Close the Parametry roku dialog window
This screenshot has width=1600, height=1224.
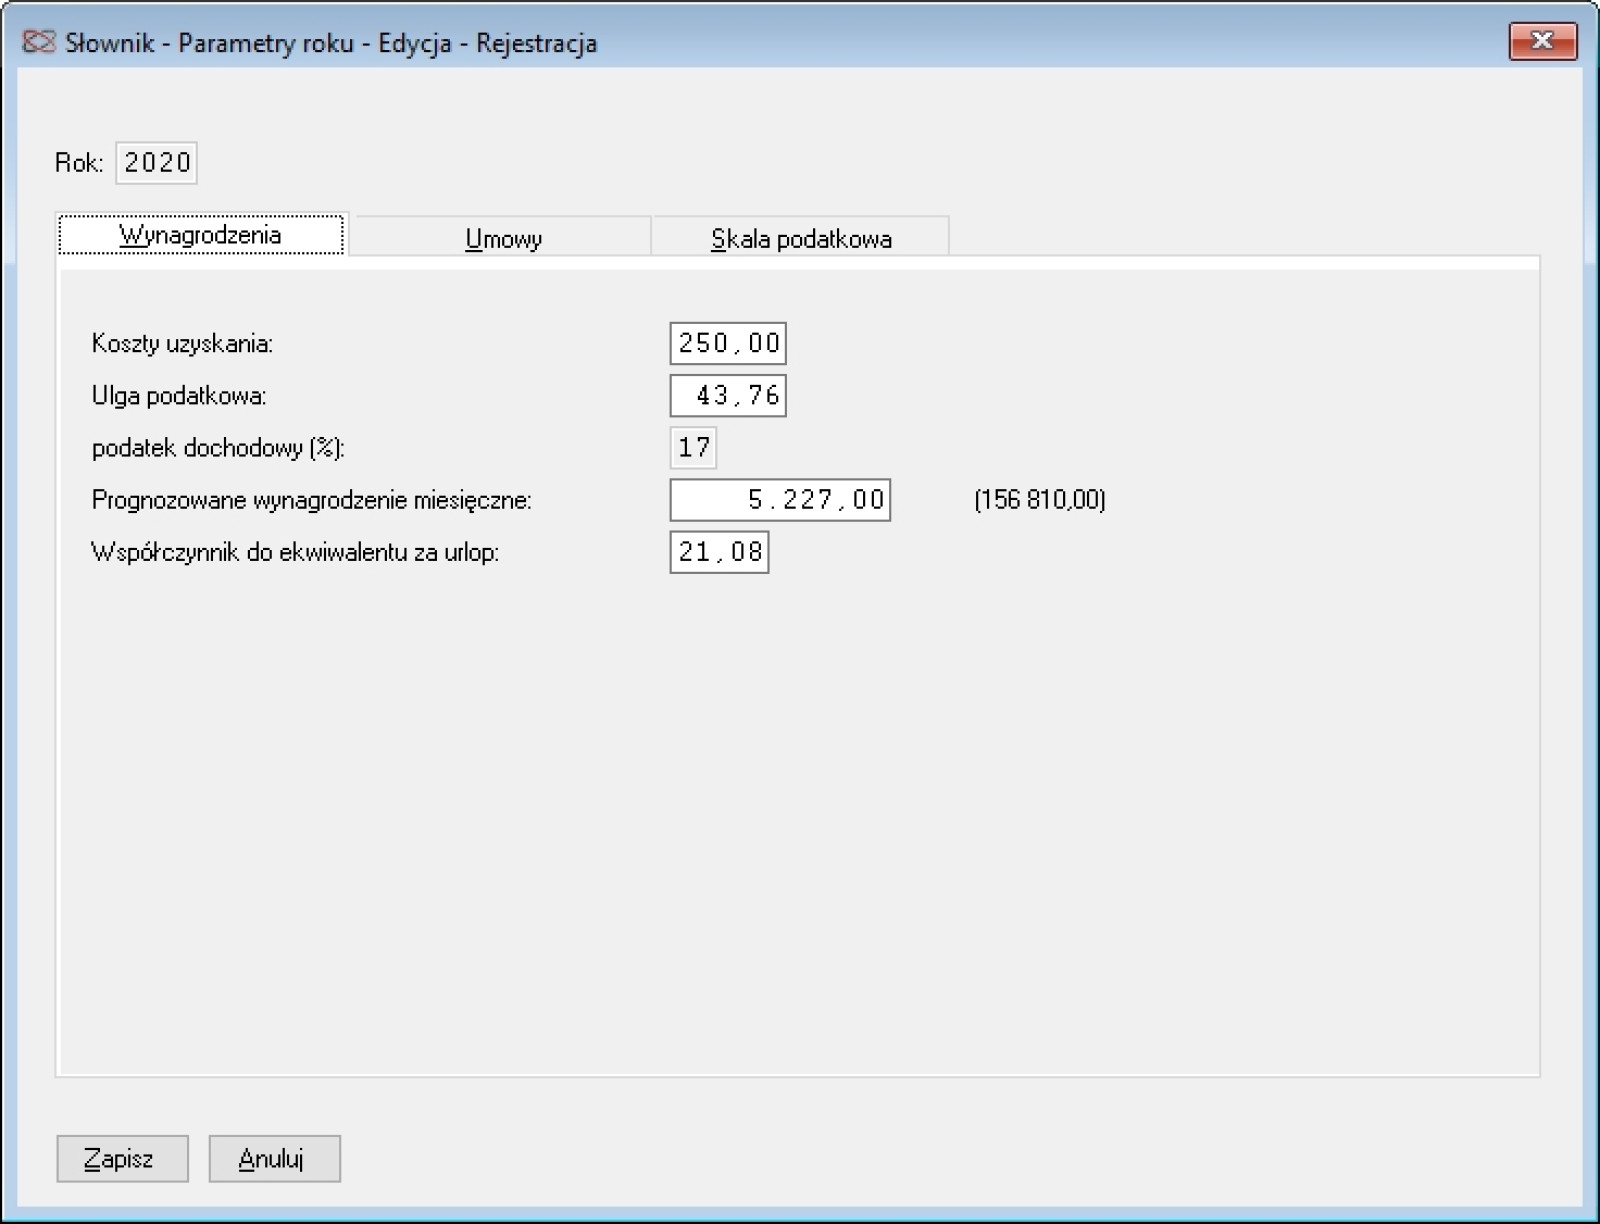point(1541,42)
